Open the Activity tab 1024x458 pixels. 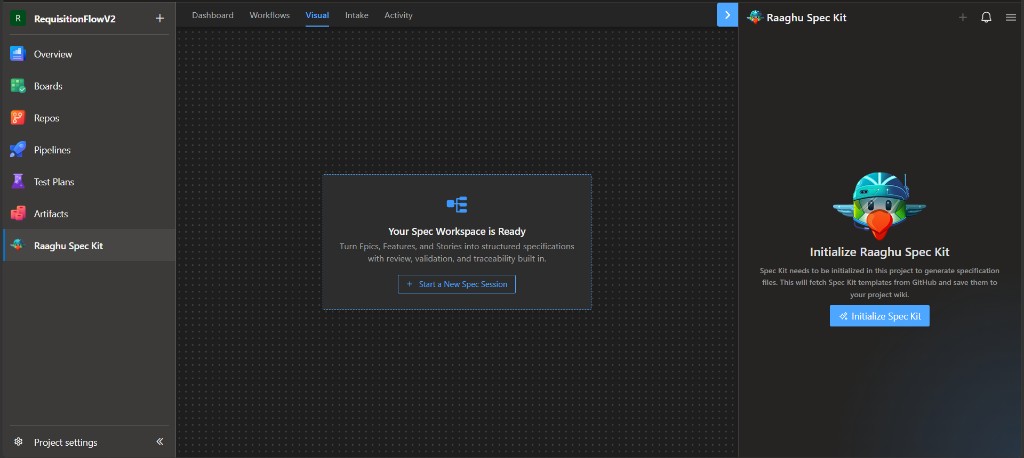tap(398, 15)
